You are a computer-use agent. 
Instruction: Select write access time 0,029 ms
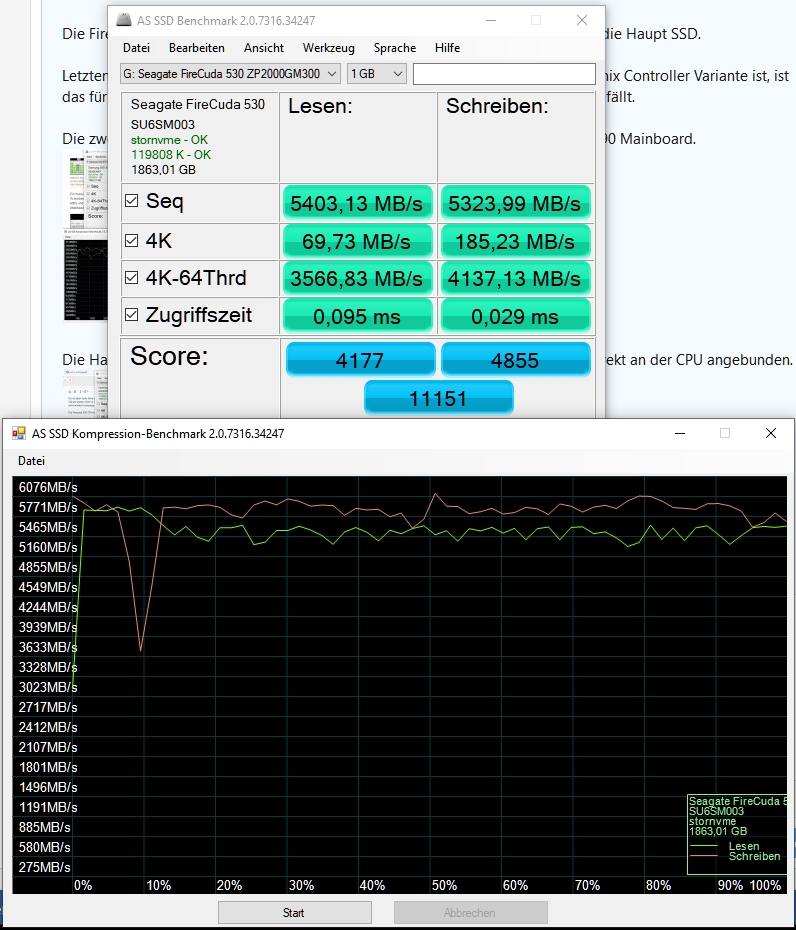pos(514,316)
